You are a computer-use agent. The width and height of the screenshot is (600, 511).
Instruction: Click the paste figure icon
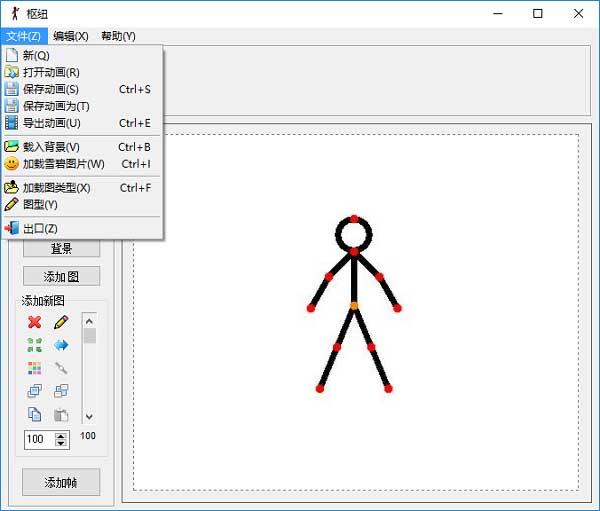tap(61, 415)
